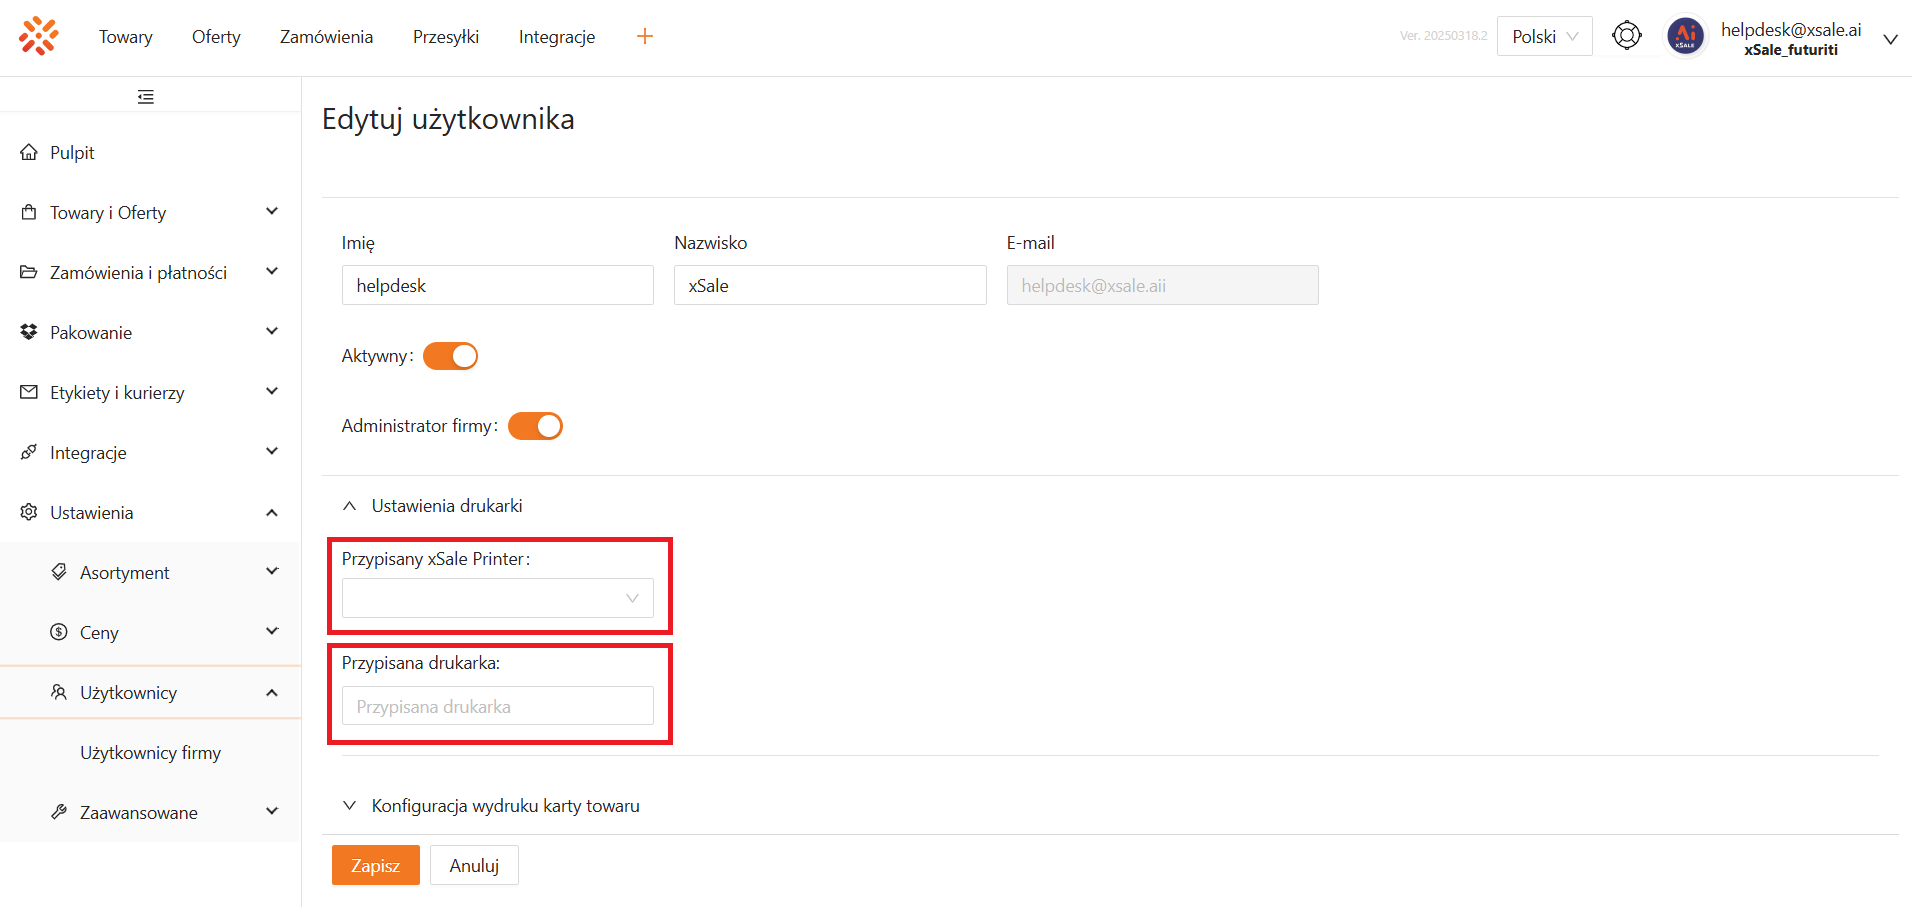The width and height of the screenshot is (1912, 907).
Task: Click the xSale logo icon
Action: coord(38,36)
